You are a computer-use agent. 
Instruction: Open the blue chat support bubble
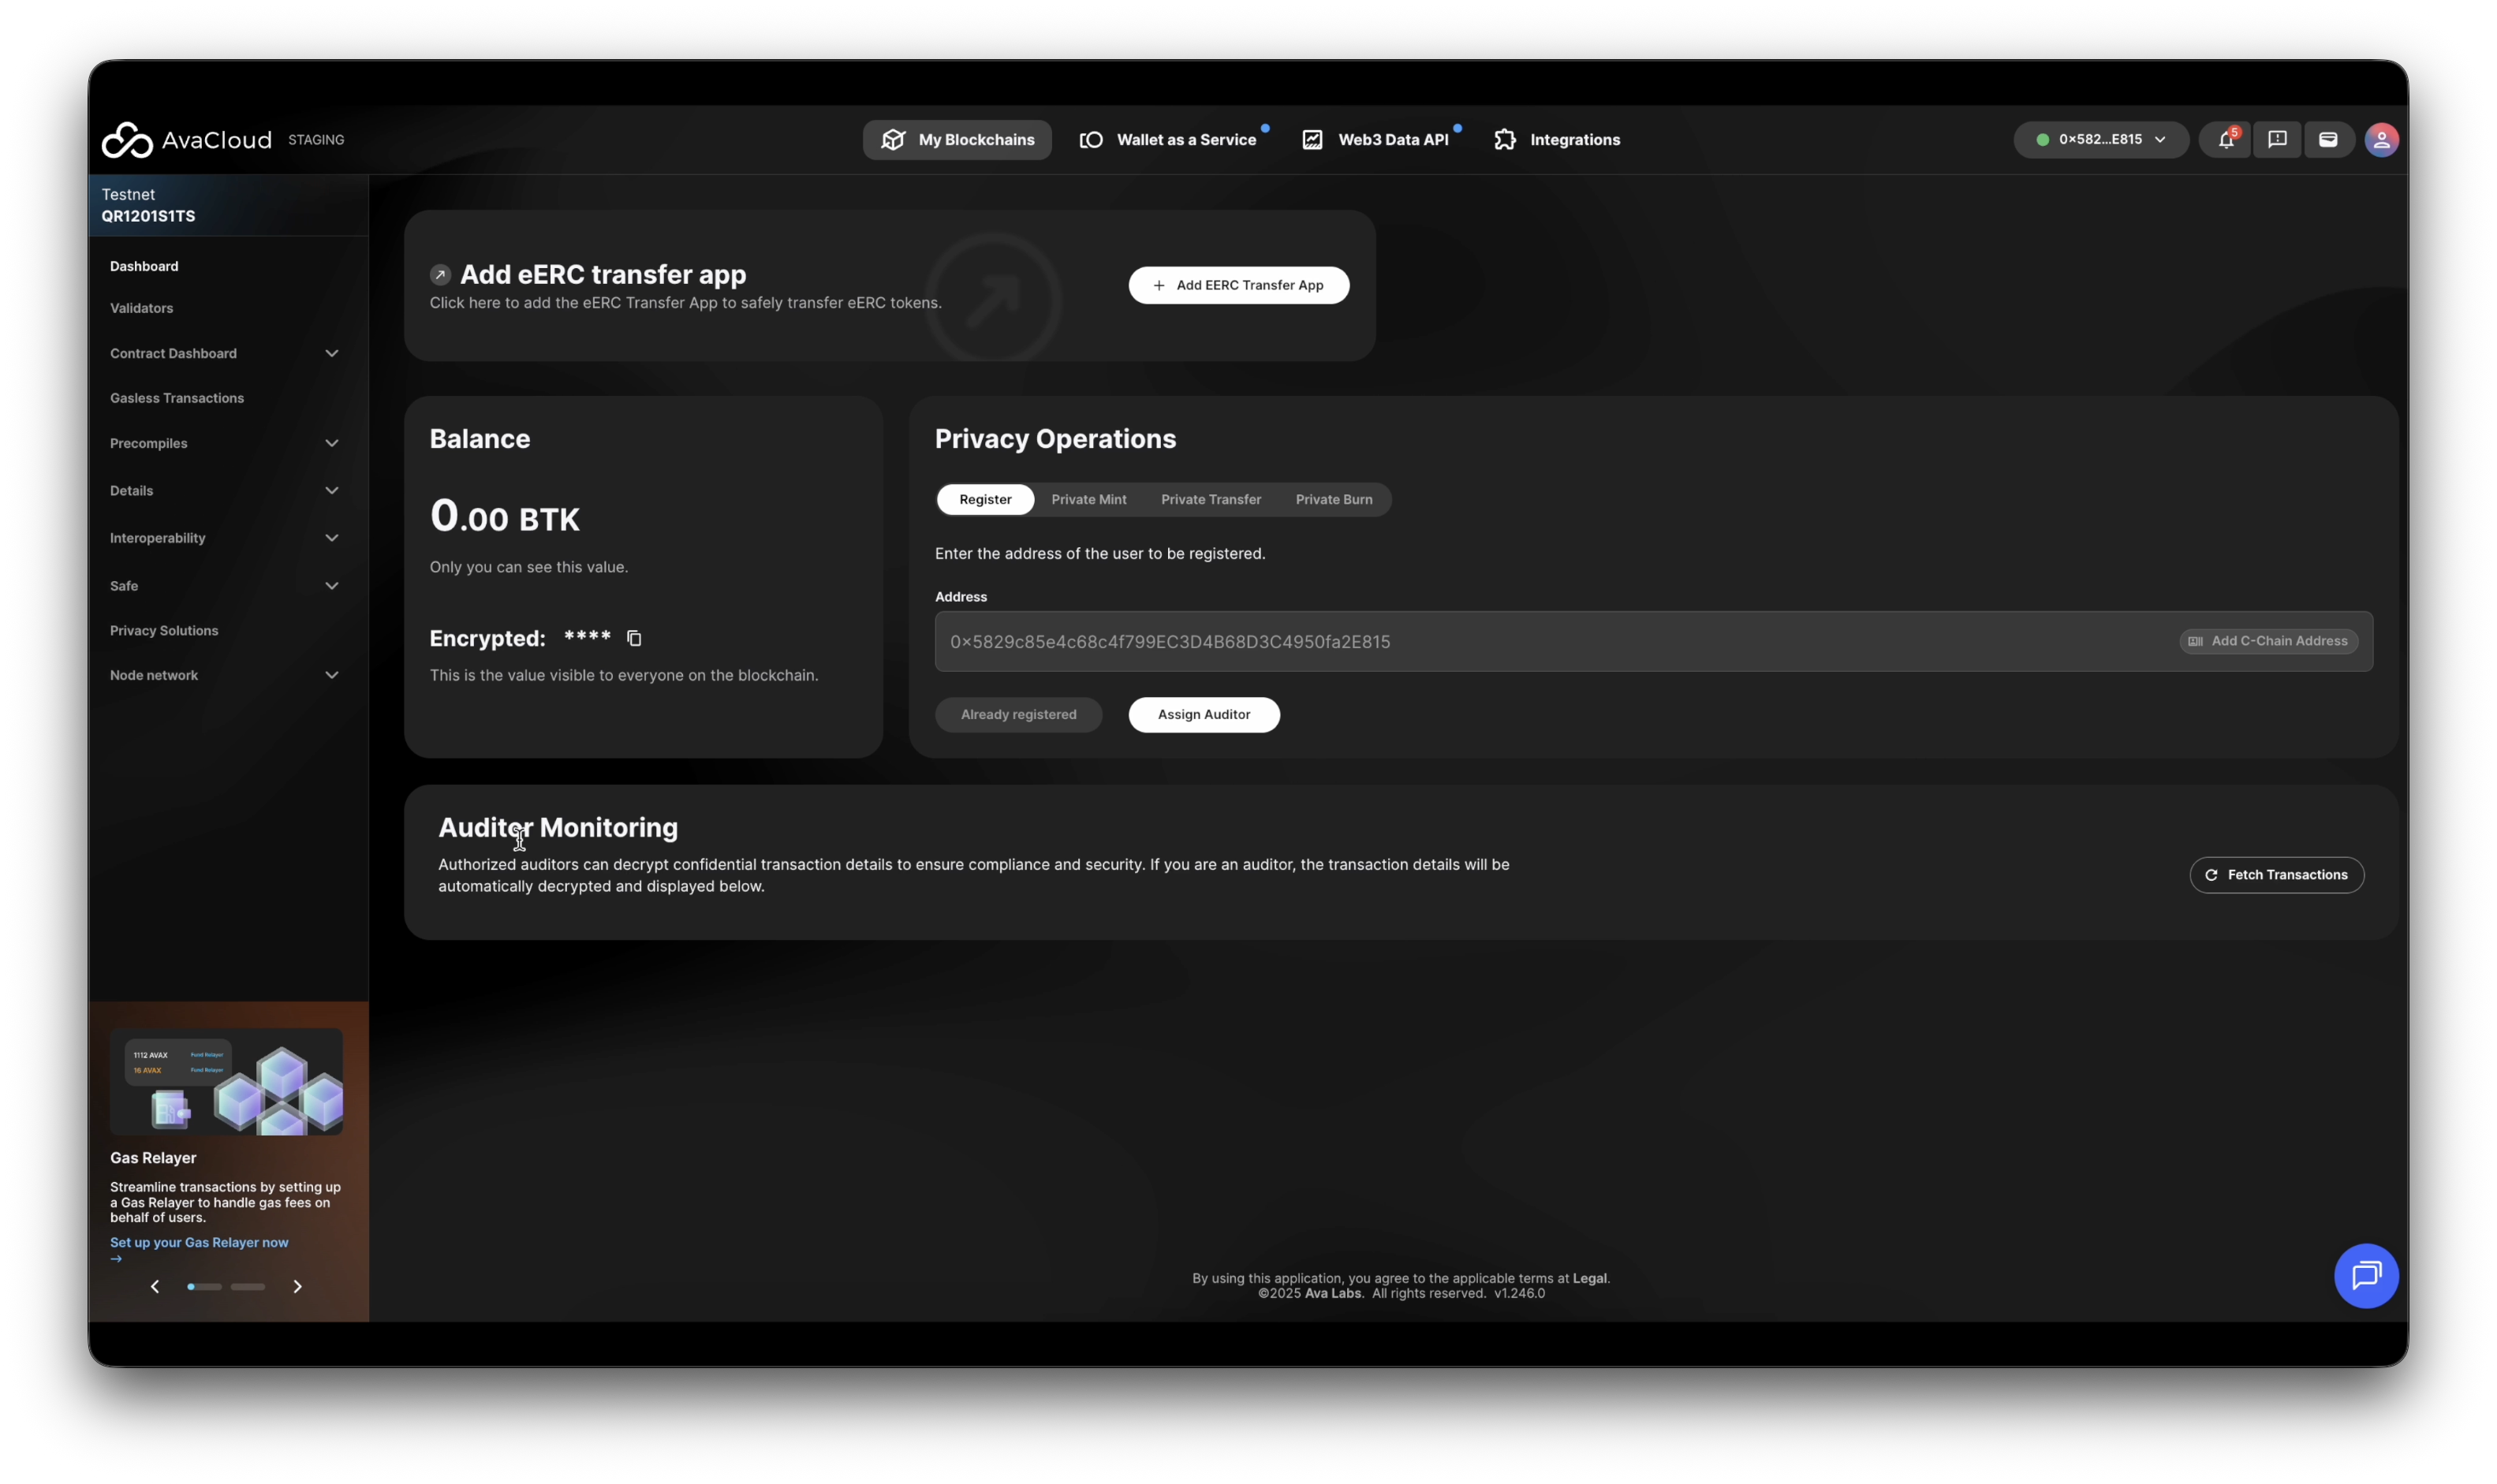(2365, 1275)
